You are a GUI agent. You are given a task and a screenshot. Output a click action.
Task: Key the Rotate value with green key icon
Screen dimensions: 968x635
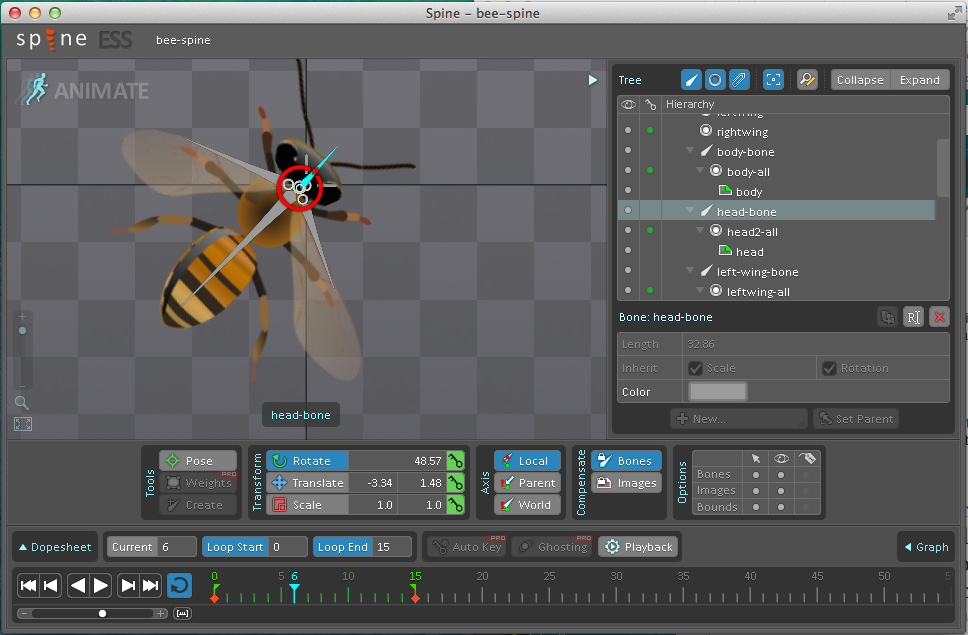pyautogui.click(x=456, y=461)
